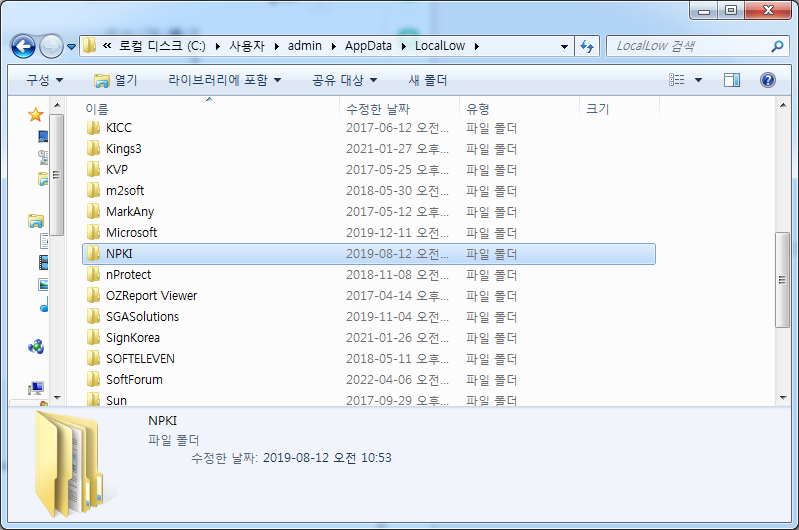The height and width of the screenshot is (530, 799).
Task: Open the Computer icon in navigation pane
Action: [36, 388]
